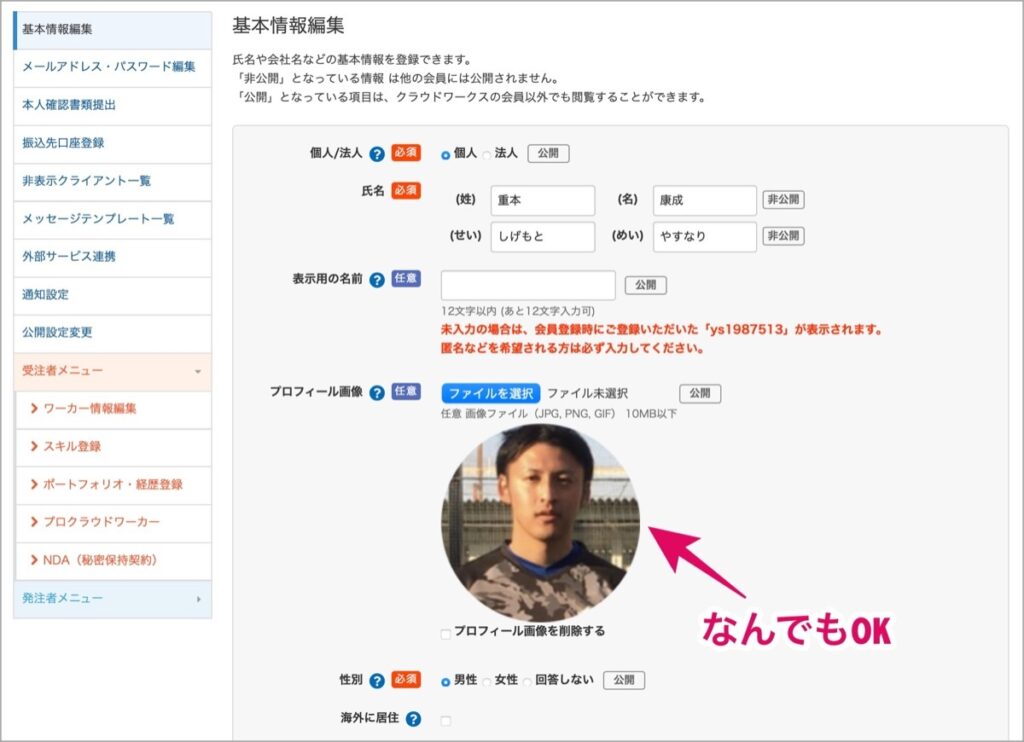Open 振込先口座登録 sidebar item
The height and width of the screenshot is (742, 1024).
(x=112, y=144)
